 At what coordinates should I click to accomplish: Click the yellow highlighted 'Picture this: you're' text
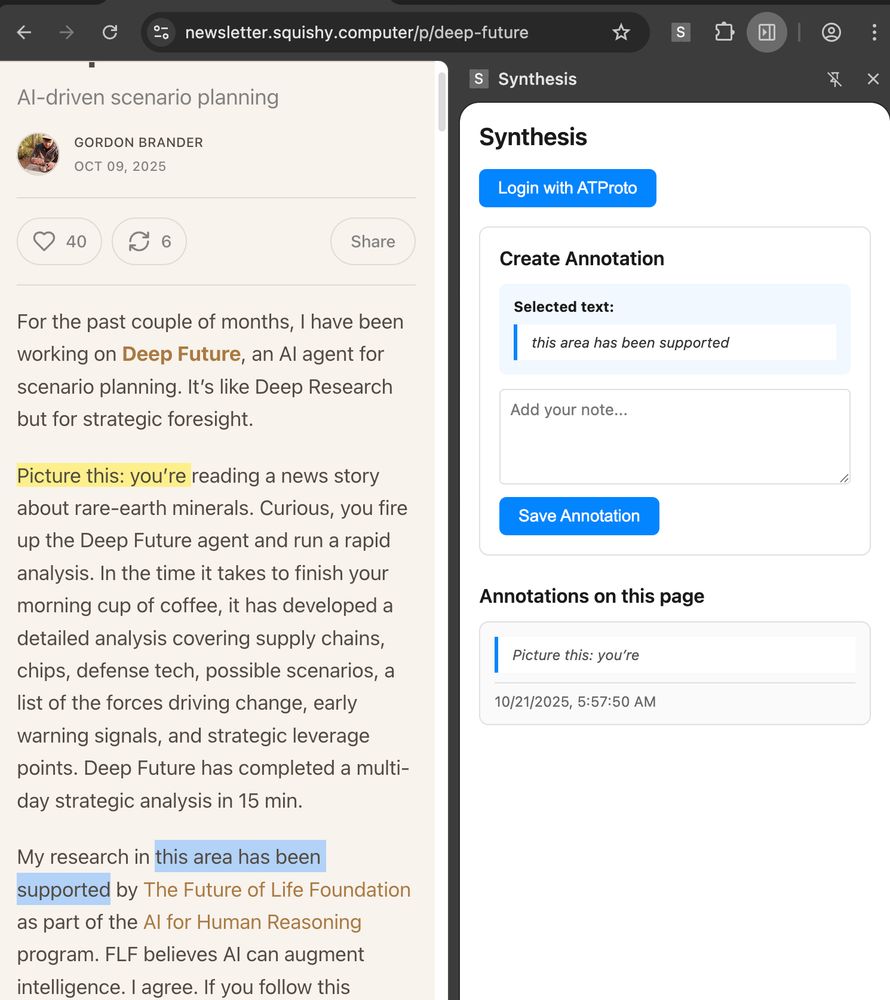click(103, 475)
